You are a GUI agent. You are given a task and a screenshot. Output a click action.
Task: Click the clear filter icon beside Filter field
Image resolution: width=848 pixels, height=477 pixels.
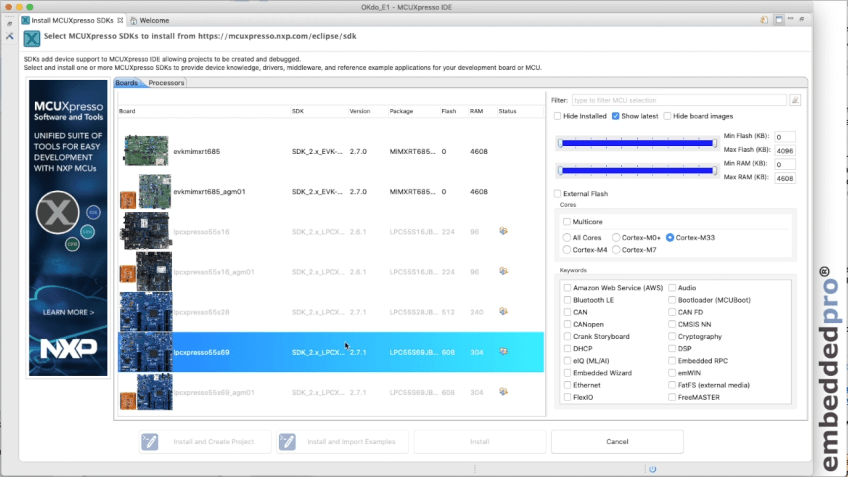(x=795, y=100)
